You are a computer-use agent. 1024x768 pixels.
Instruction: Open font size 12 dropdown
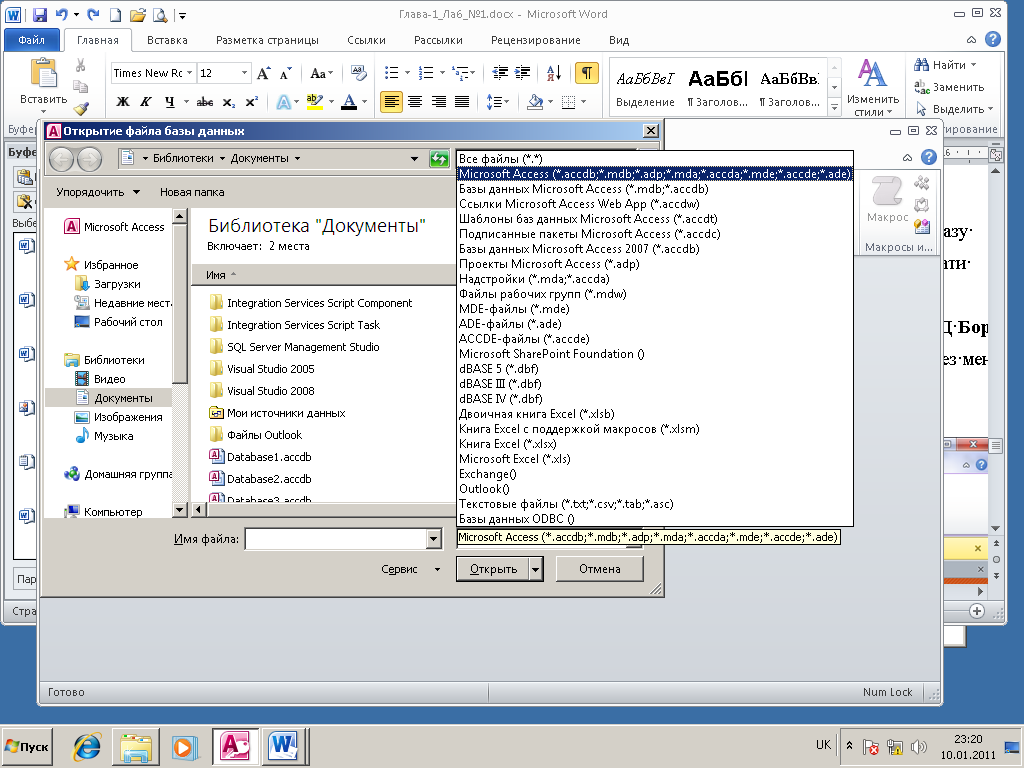tap(244, 73)
